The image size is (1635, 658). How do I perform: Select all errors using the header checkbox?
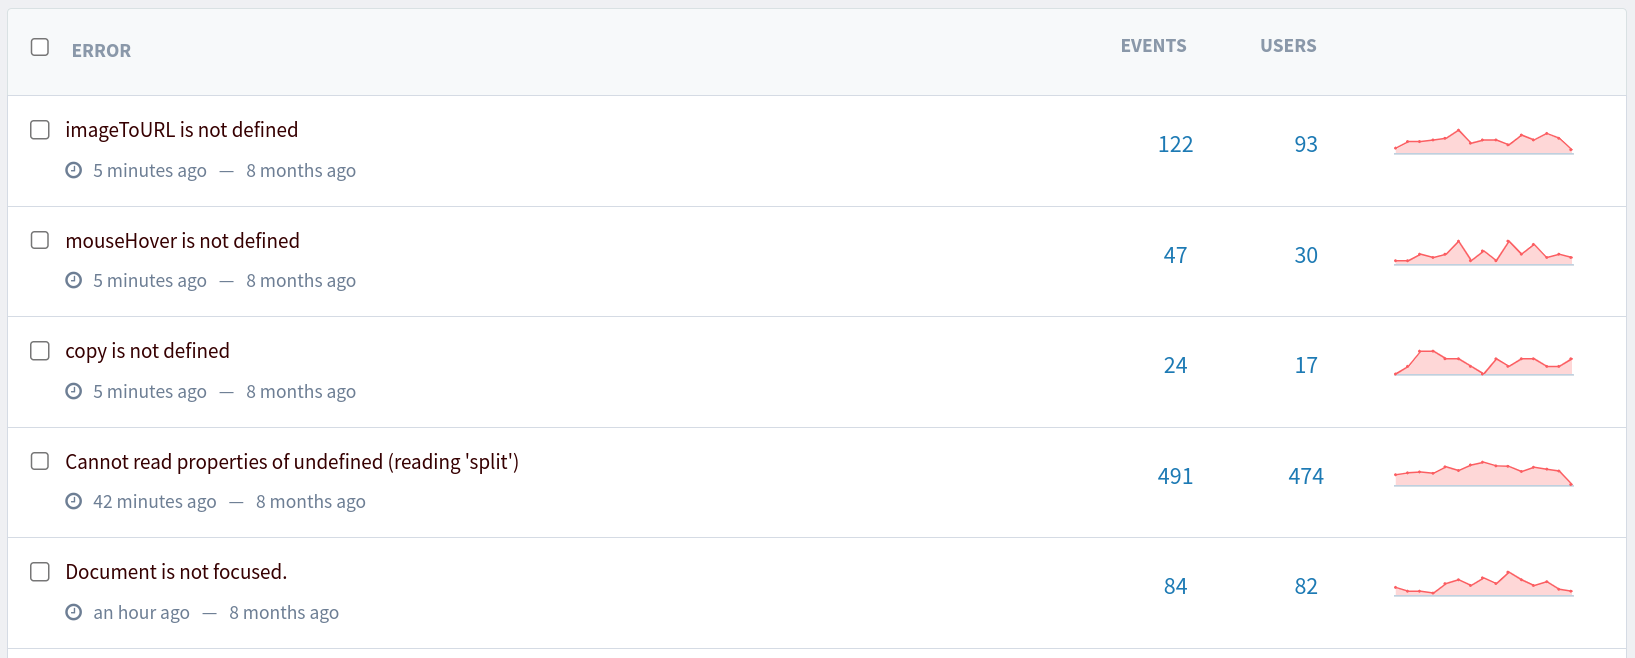click(x=39, y=46)
